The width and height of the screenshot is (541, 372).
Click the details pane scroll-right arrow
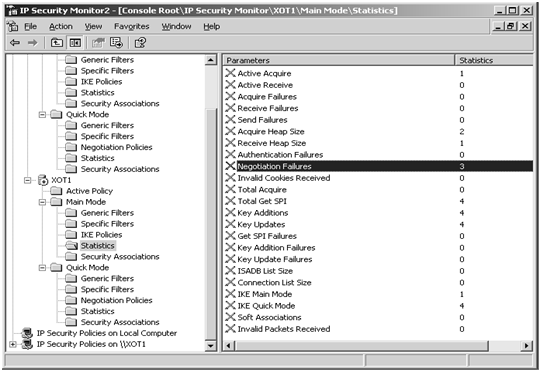(527, 345)
